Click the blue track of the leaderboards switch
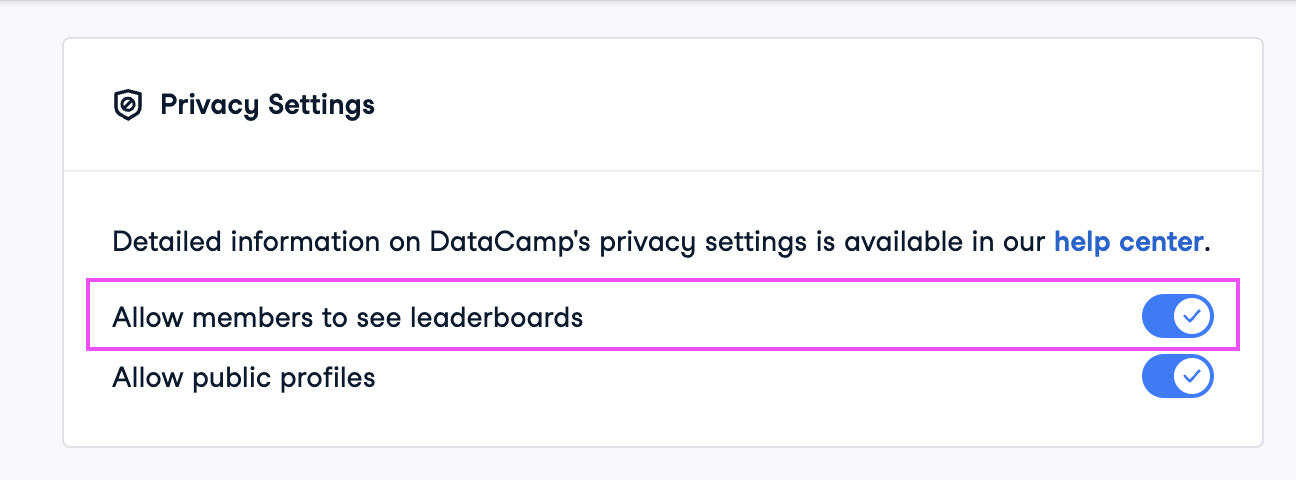This screenshot has width=1296, height=480. [x=1158, y=317]
